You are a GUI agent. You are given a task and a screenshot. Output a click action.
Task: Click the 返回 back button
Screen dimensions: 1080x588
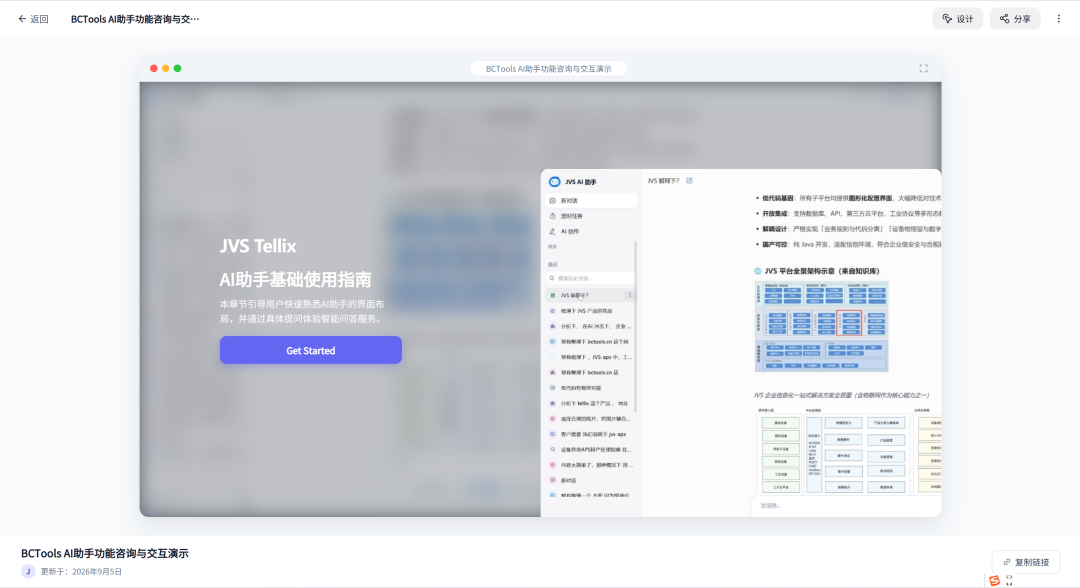(33, 19)
